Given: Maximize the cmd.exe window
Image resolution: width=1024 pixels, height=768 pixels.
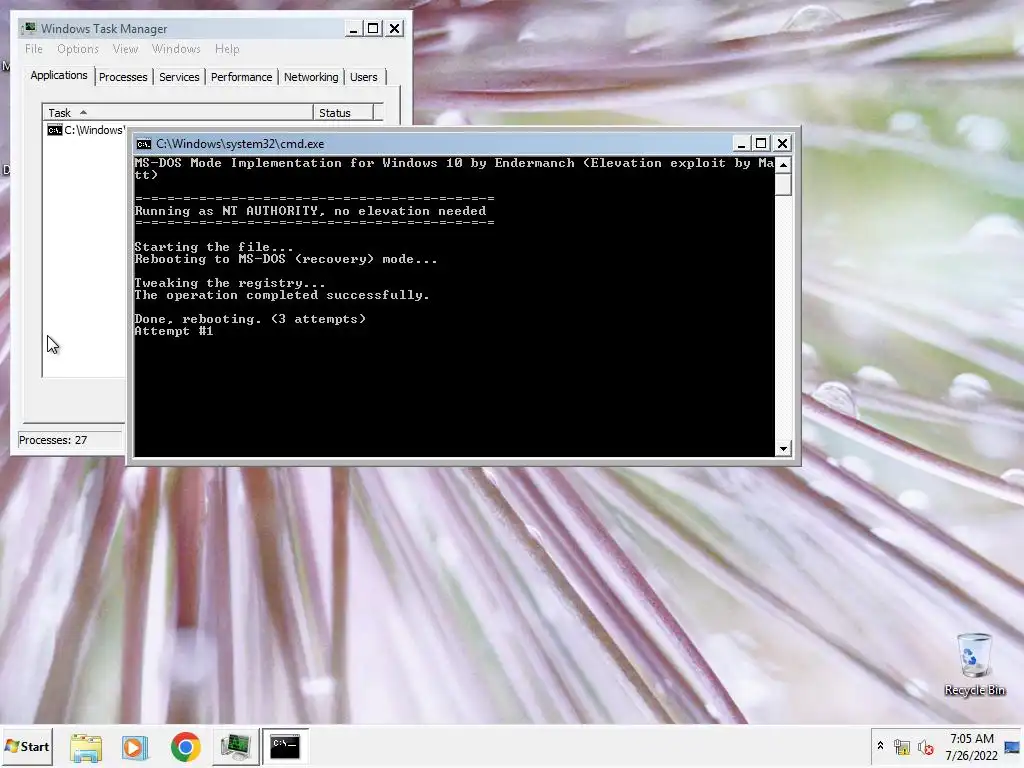Looking at the screenshot, I should click(x=761, y=143).
